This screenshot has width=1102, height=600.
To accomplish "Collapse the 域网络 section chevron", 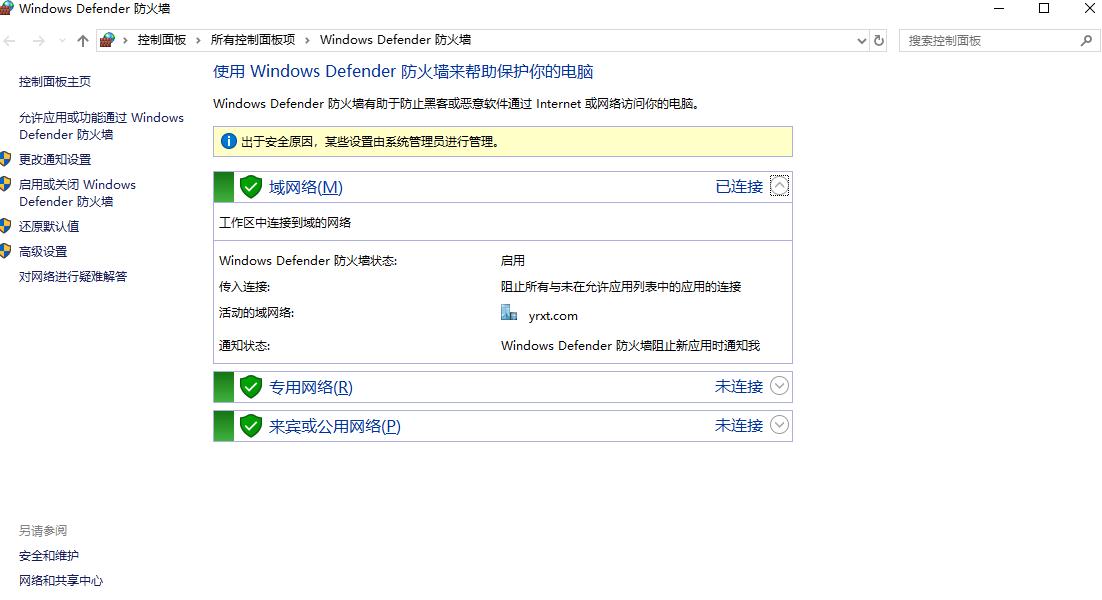I will click(x=779, y=186).
